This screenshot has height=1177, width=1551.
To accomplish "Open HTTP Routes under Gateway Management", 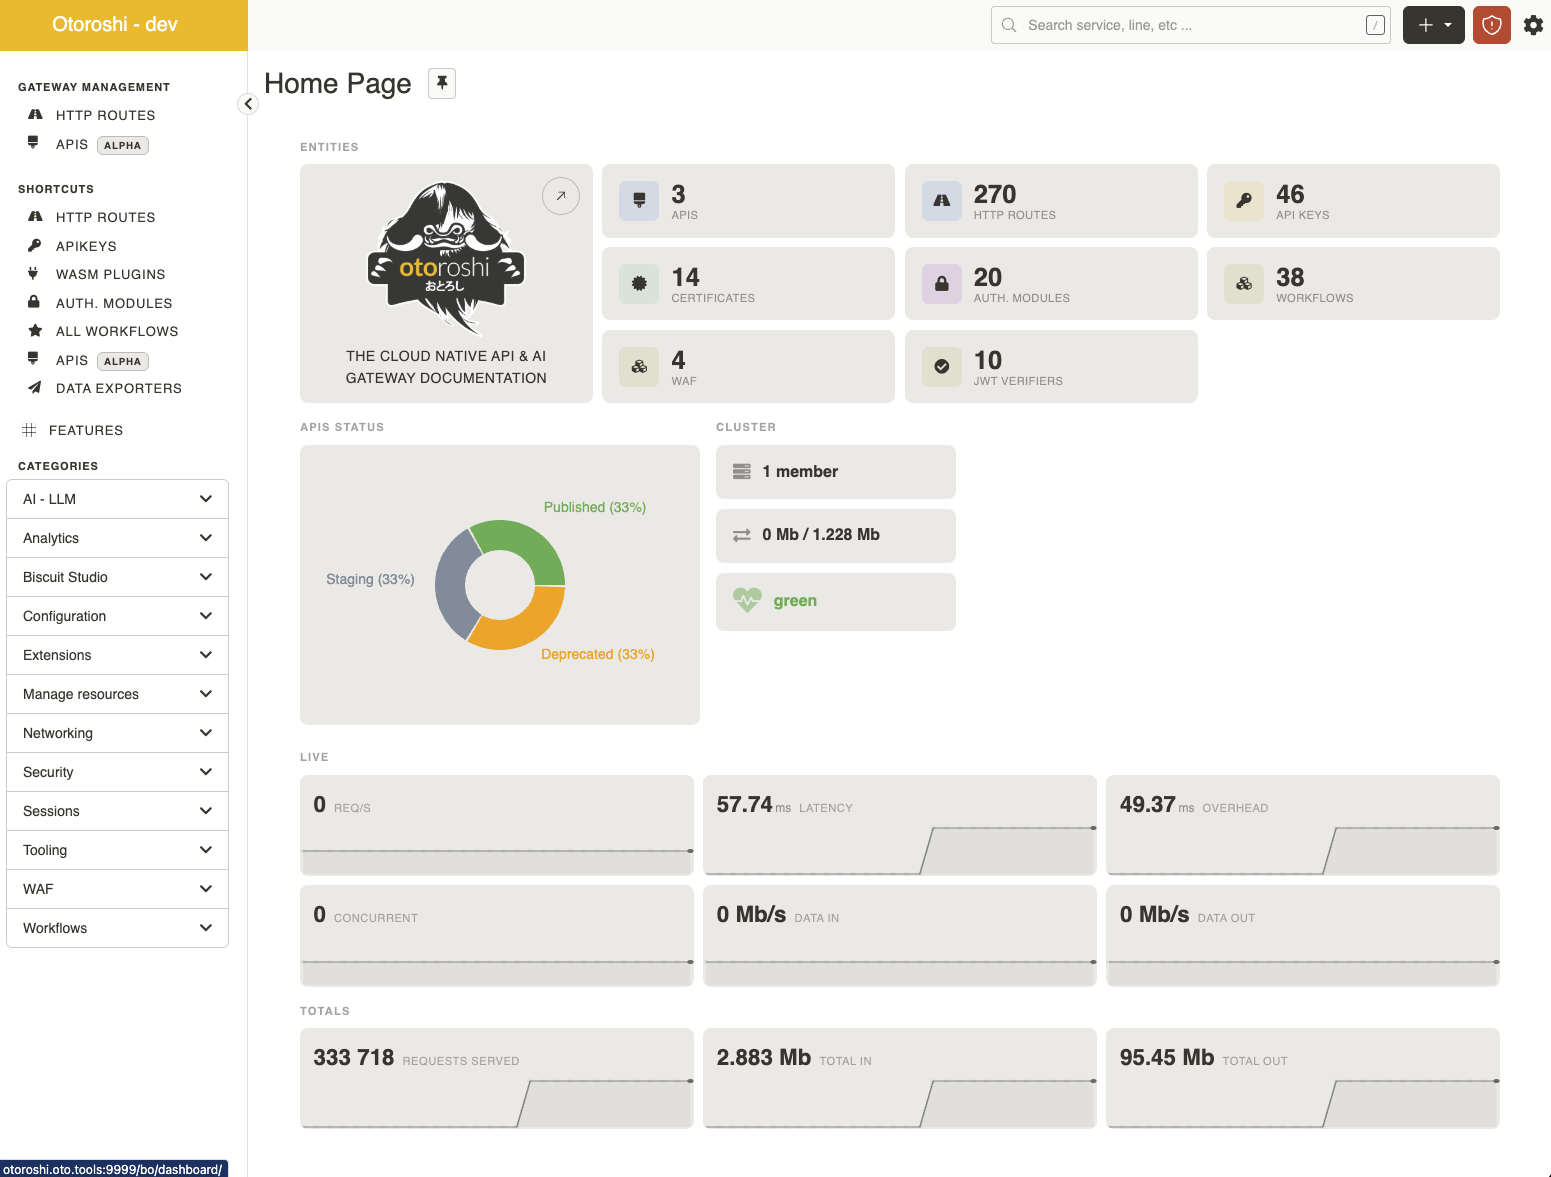I will 105,115.
